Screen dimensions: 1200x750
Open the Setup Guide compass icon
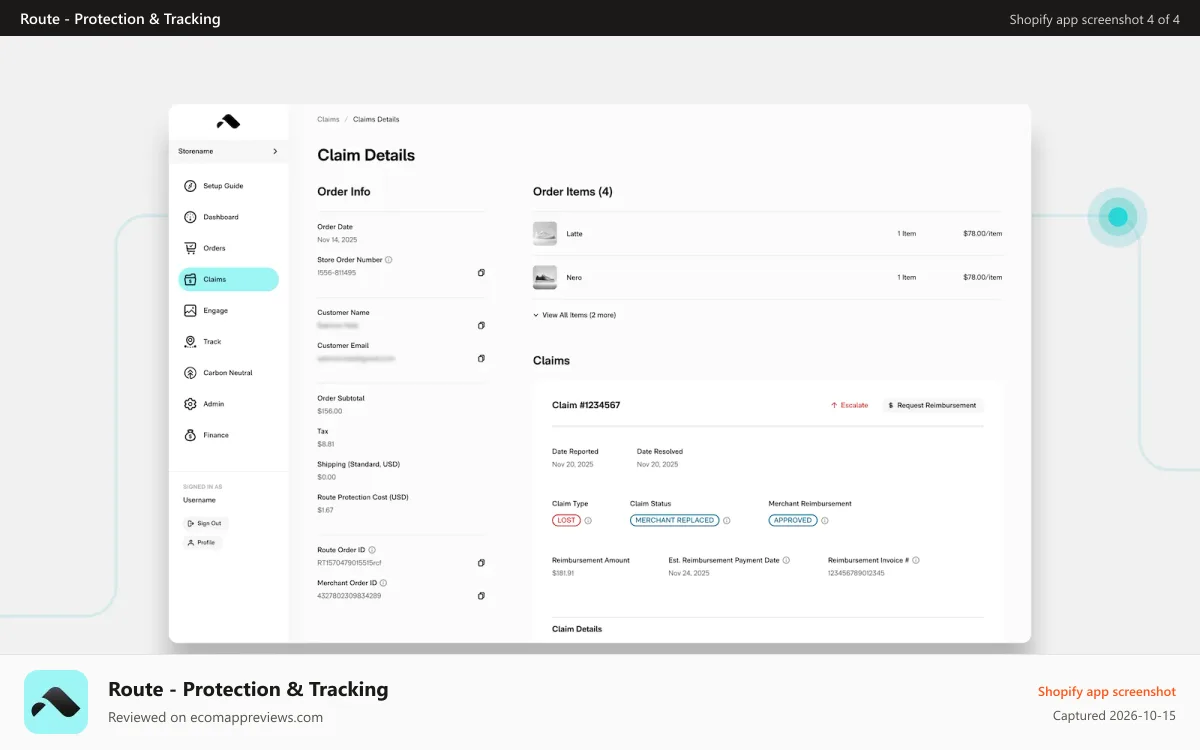(x=190, y=186)
